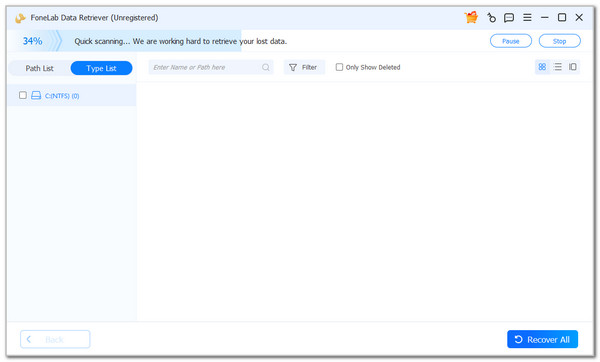This screenshot has width=600, height=362.
Task: Click the register key icon
Action: (x=491, y=18)
